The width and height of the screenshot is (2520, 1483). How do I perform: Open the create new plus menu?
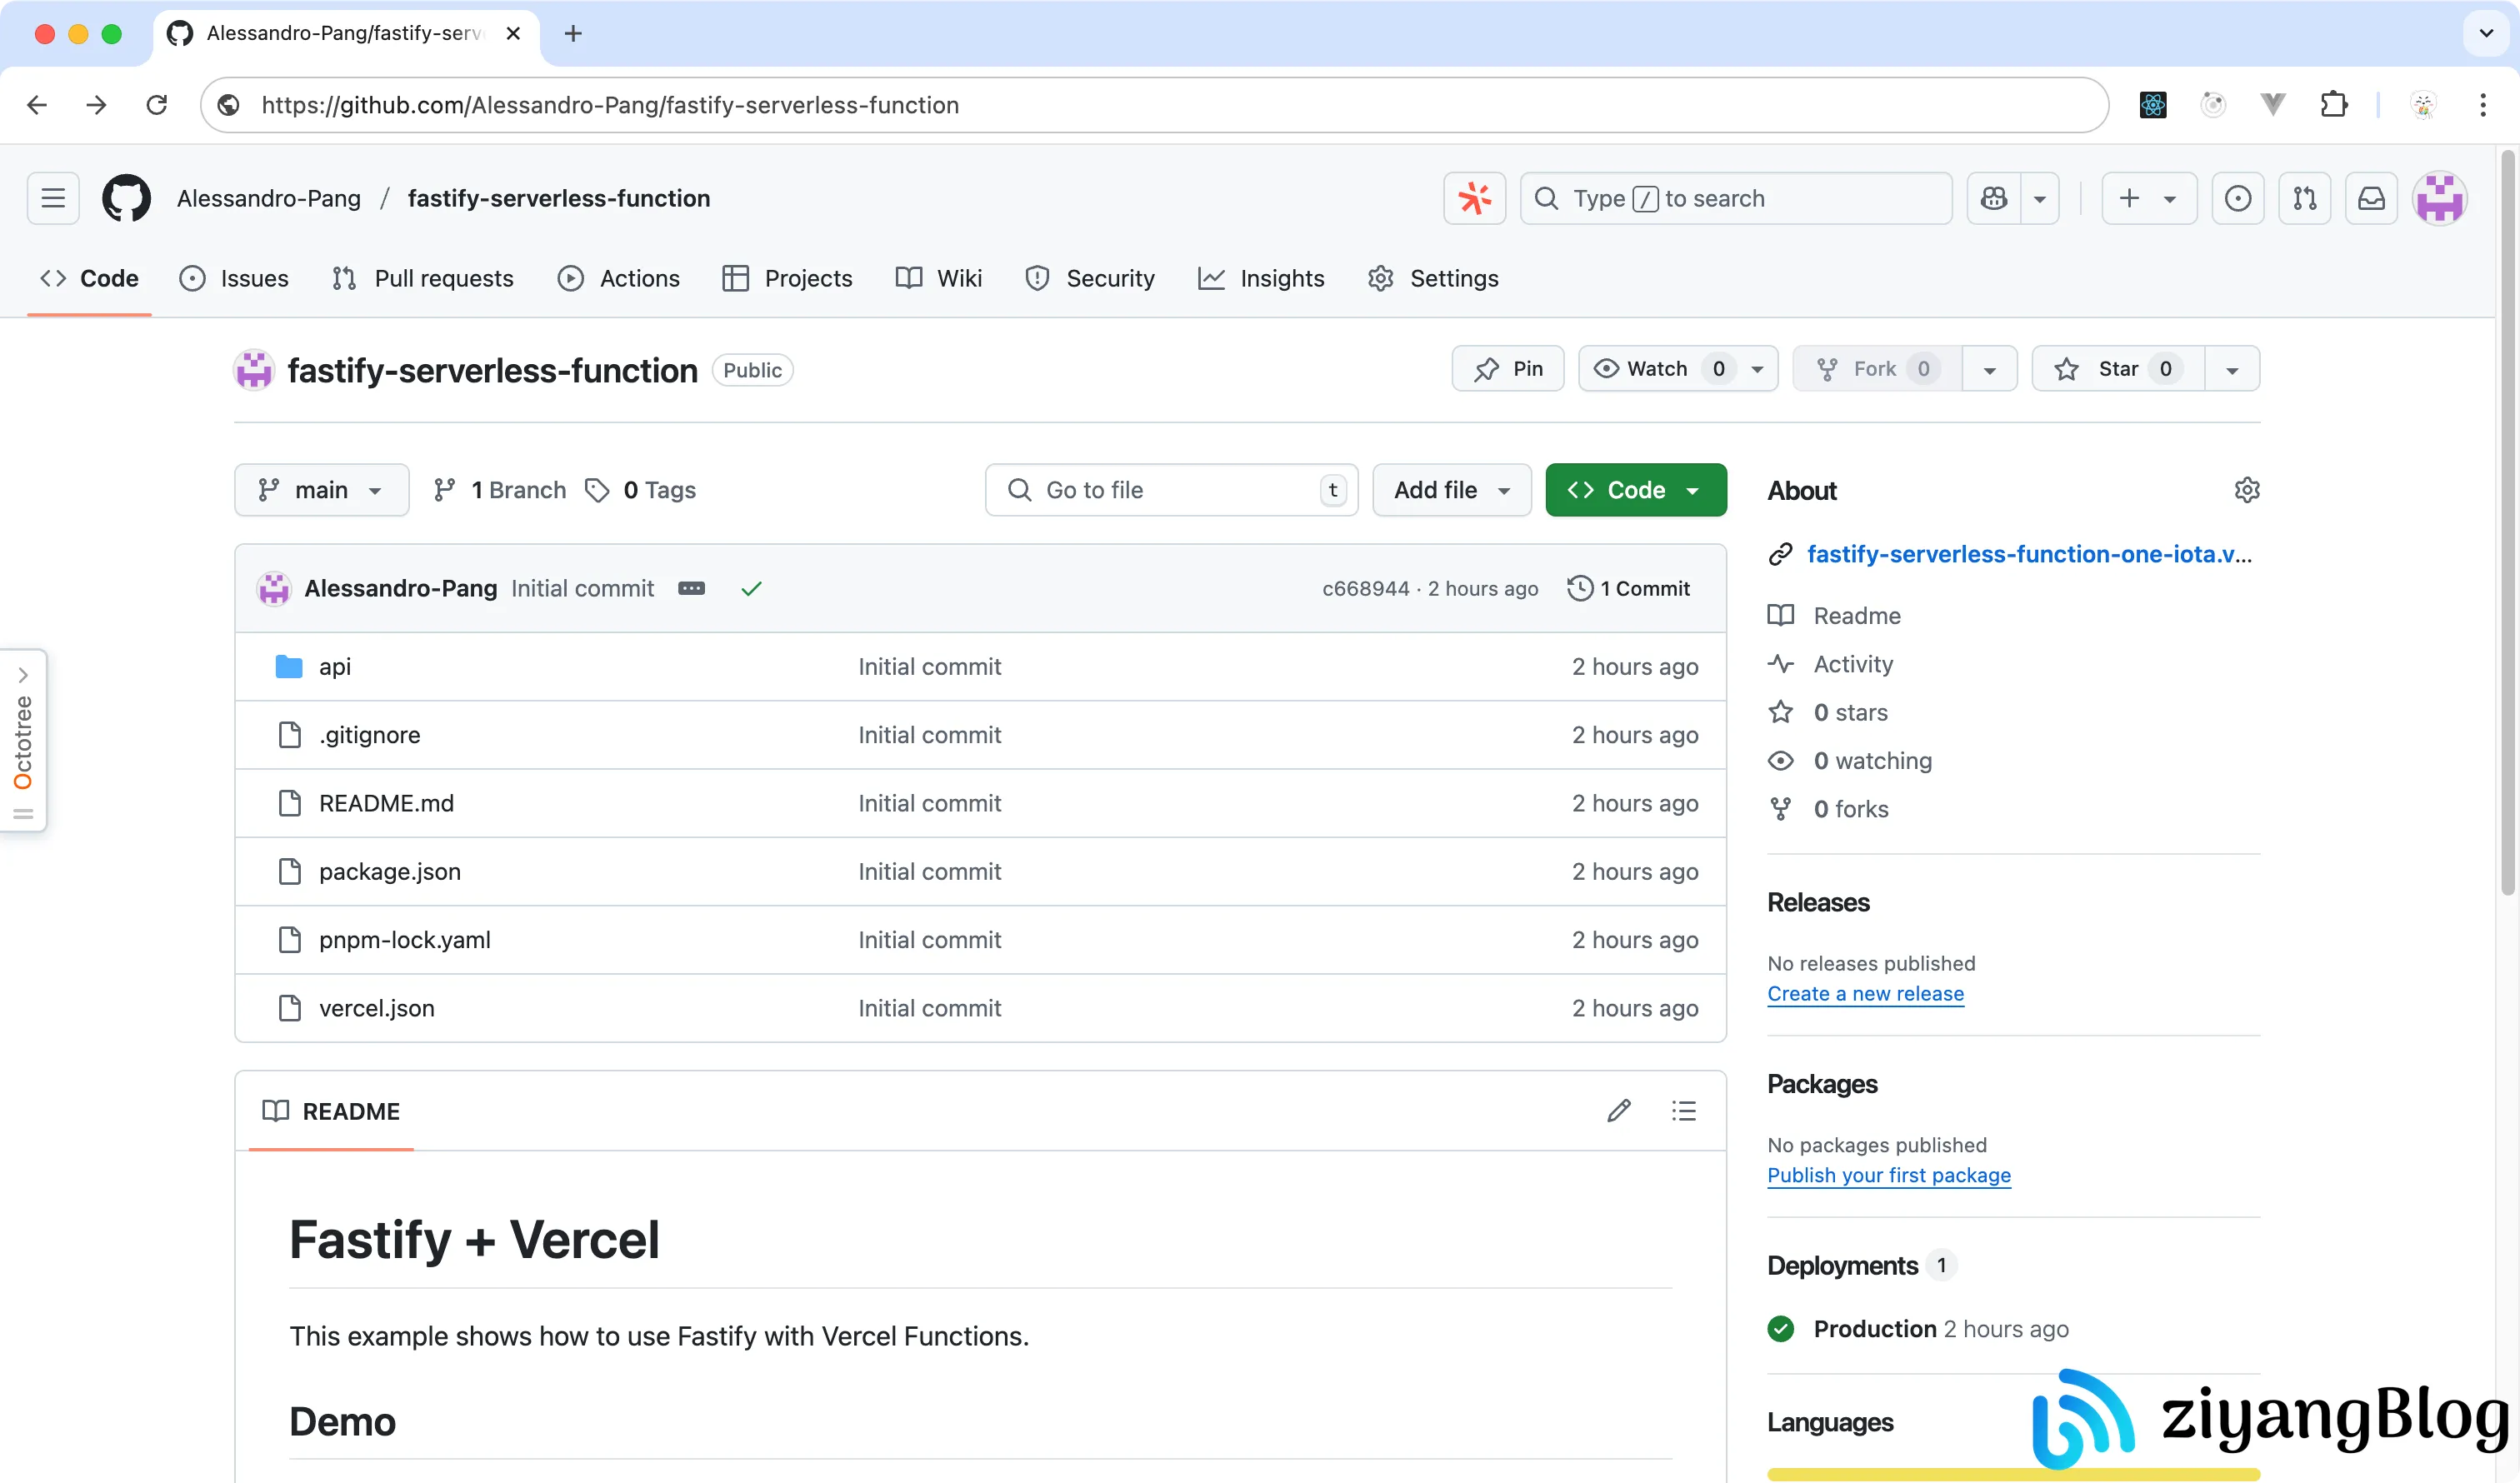tap(2149, 198)
